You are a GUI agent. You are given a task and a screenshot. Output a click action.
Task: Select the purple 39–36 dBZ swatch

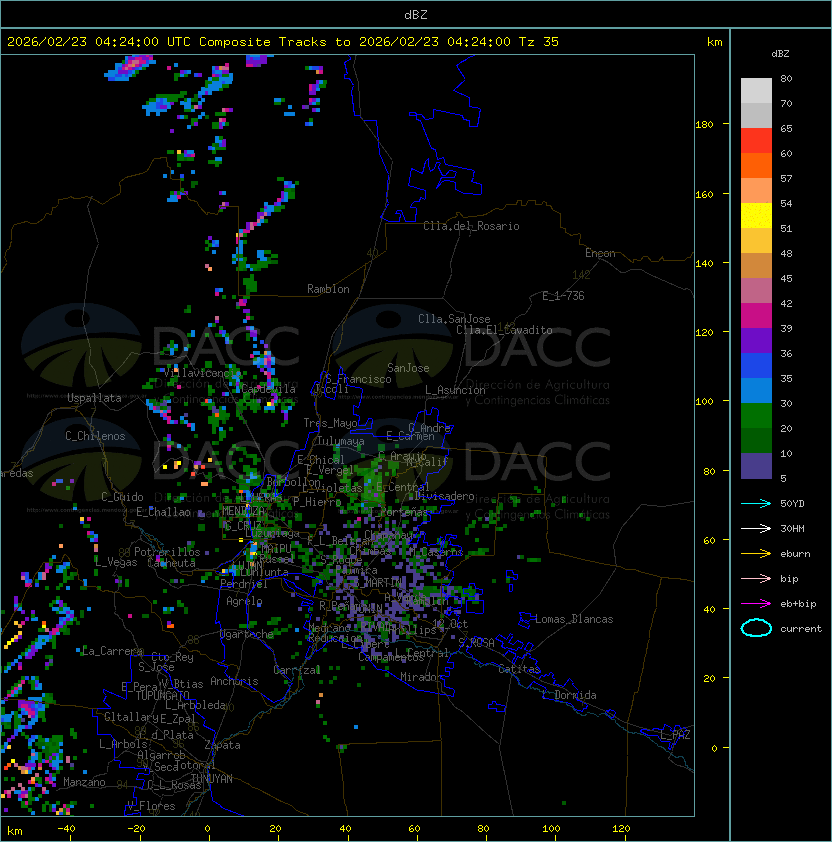coord(756,340)
